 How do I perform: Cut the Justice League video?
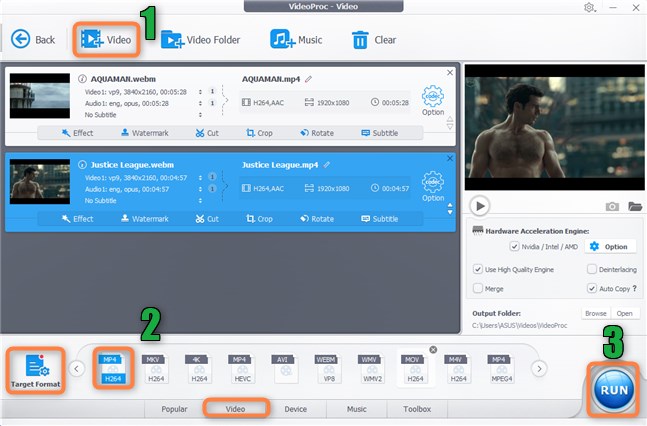click(x=207, y=219)
